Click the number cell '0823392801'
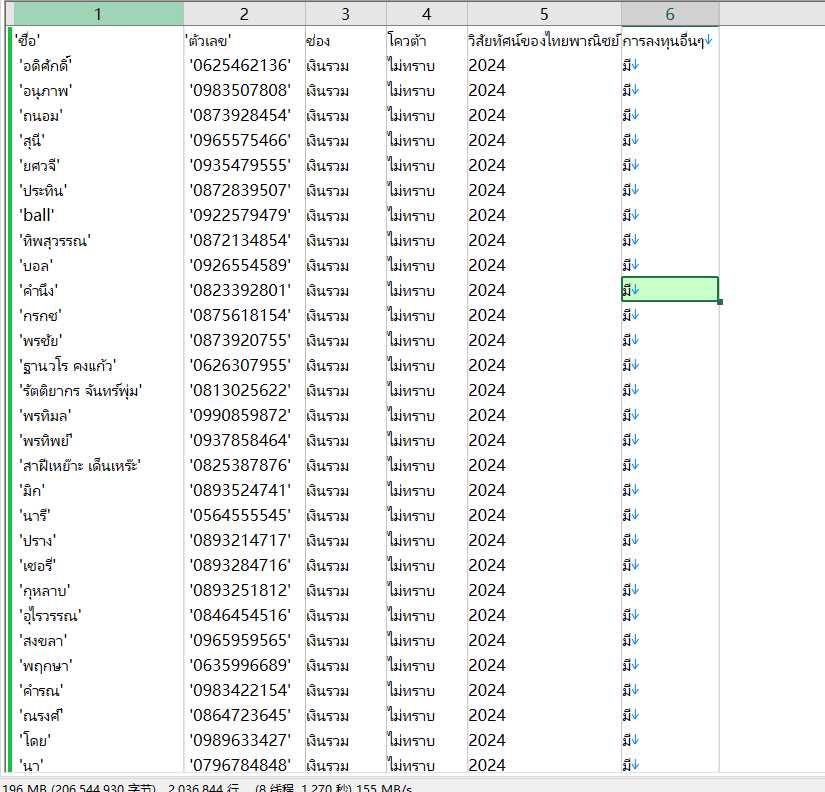Image resolution: width=825 pixels, height=792 pixels. [x=244, y=290]
